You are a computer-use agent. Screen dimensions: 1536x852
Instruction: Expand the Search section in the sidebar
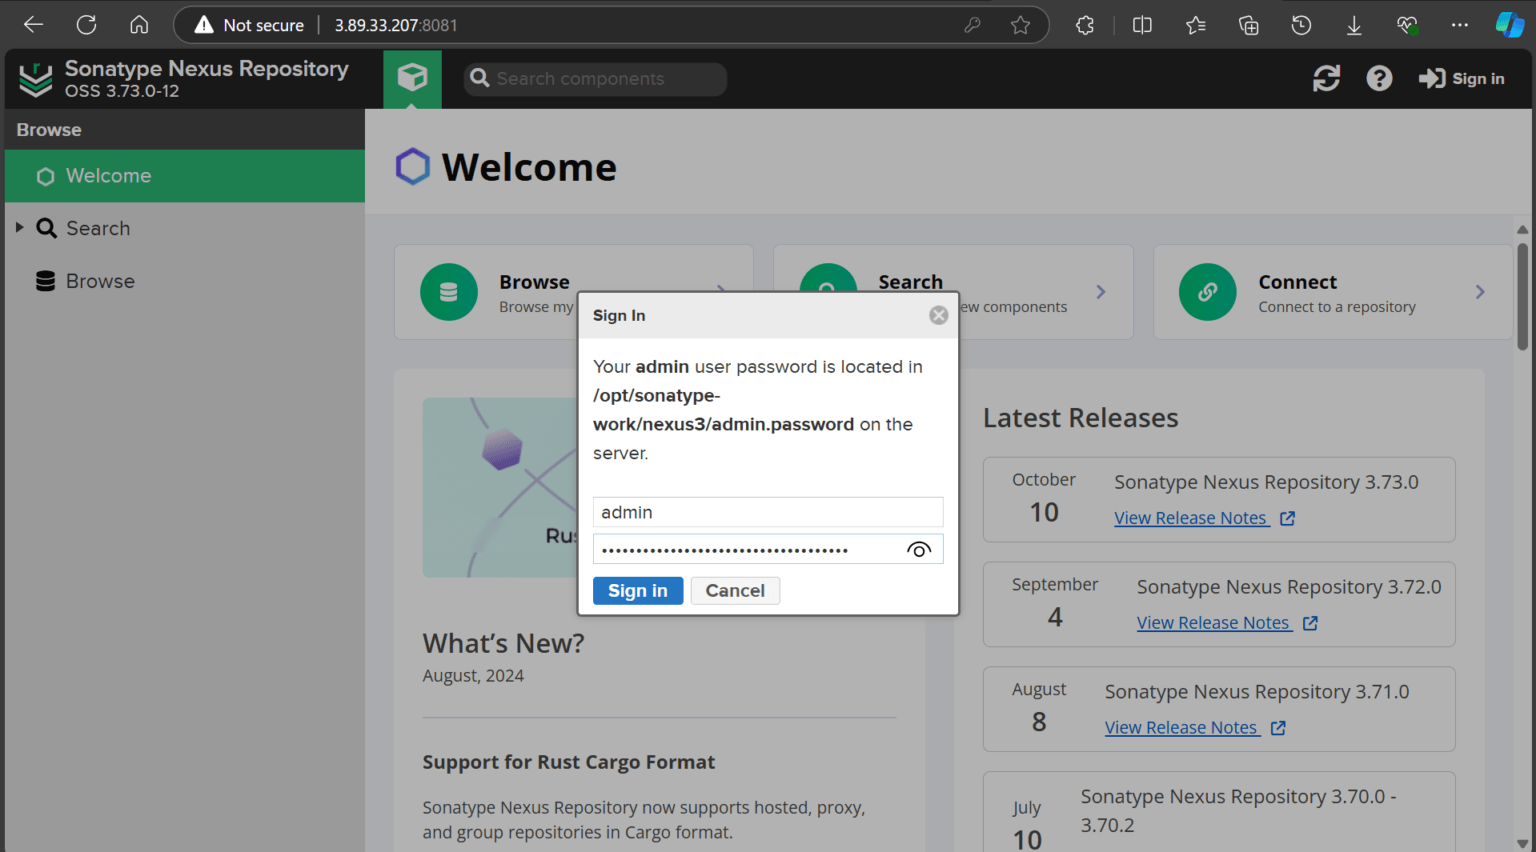pos(18,228)
